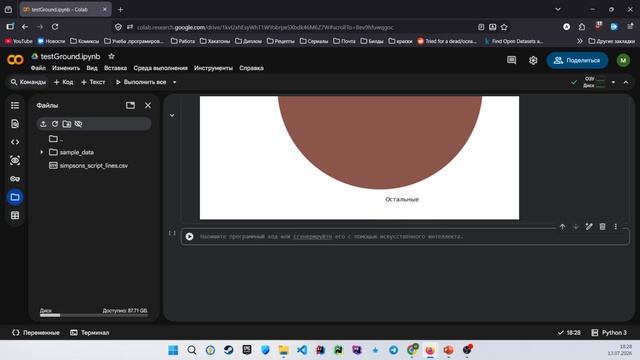Image resolution: width=640 pixels, height=360 pixels.
Task: Open the Команды search palette
Action: click(x=28, y=82)
